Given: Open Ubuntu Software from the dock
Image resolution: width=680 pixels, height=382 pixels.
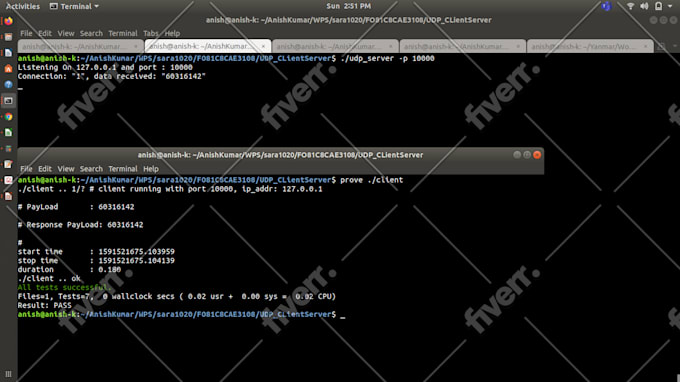Looking at the screenshot, I should [x=8, y=69].
